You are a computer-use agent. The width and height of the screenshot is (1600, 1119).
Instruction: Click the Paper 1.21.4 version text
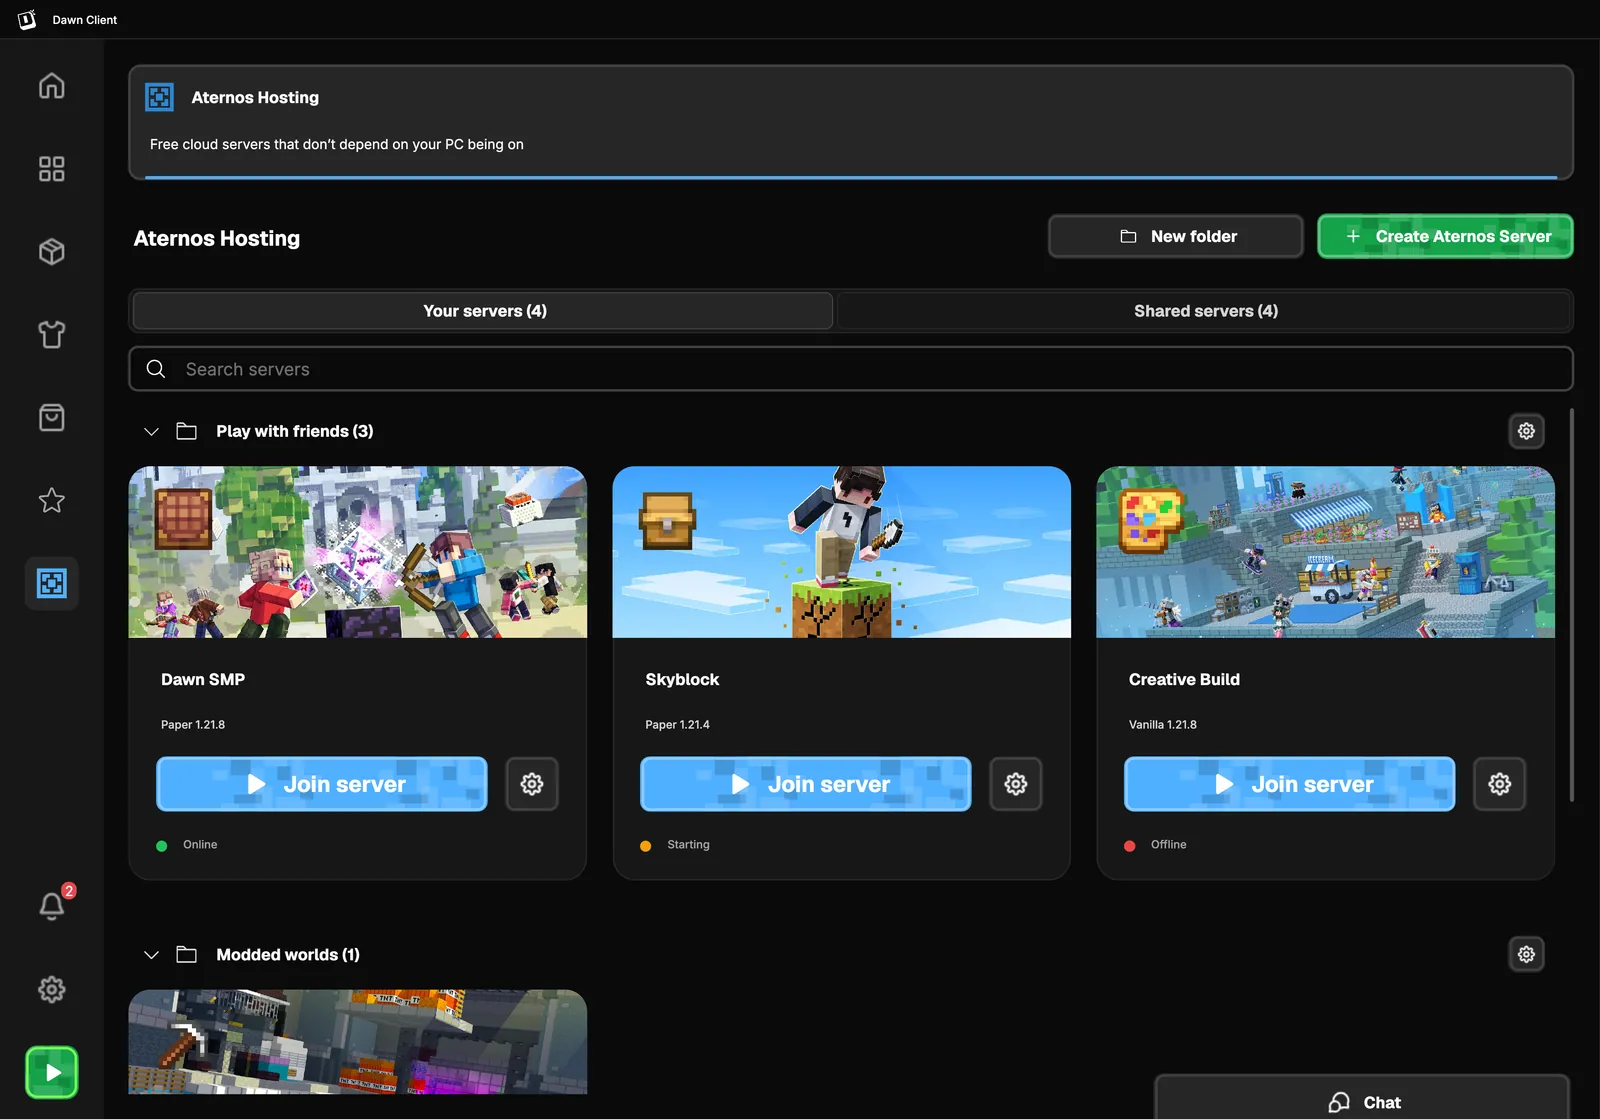[x=677, y=725]
